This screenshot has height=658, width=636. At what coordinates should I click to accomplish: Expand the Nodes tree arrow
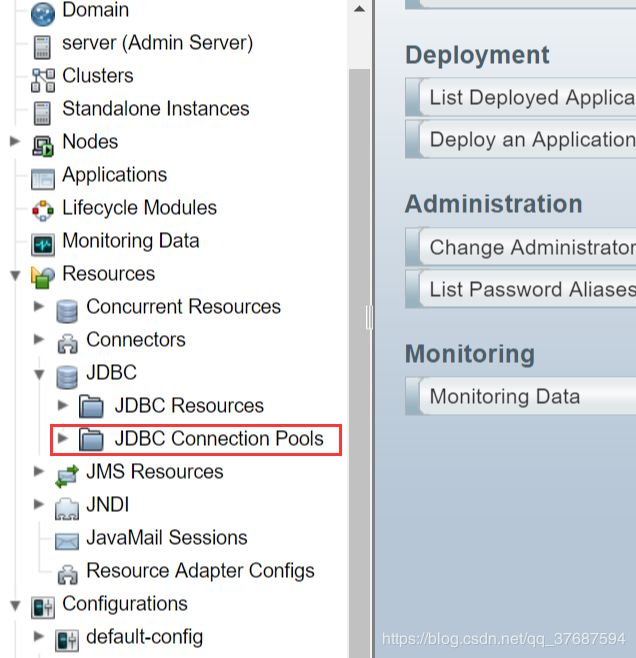point(15,141)
